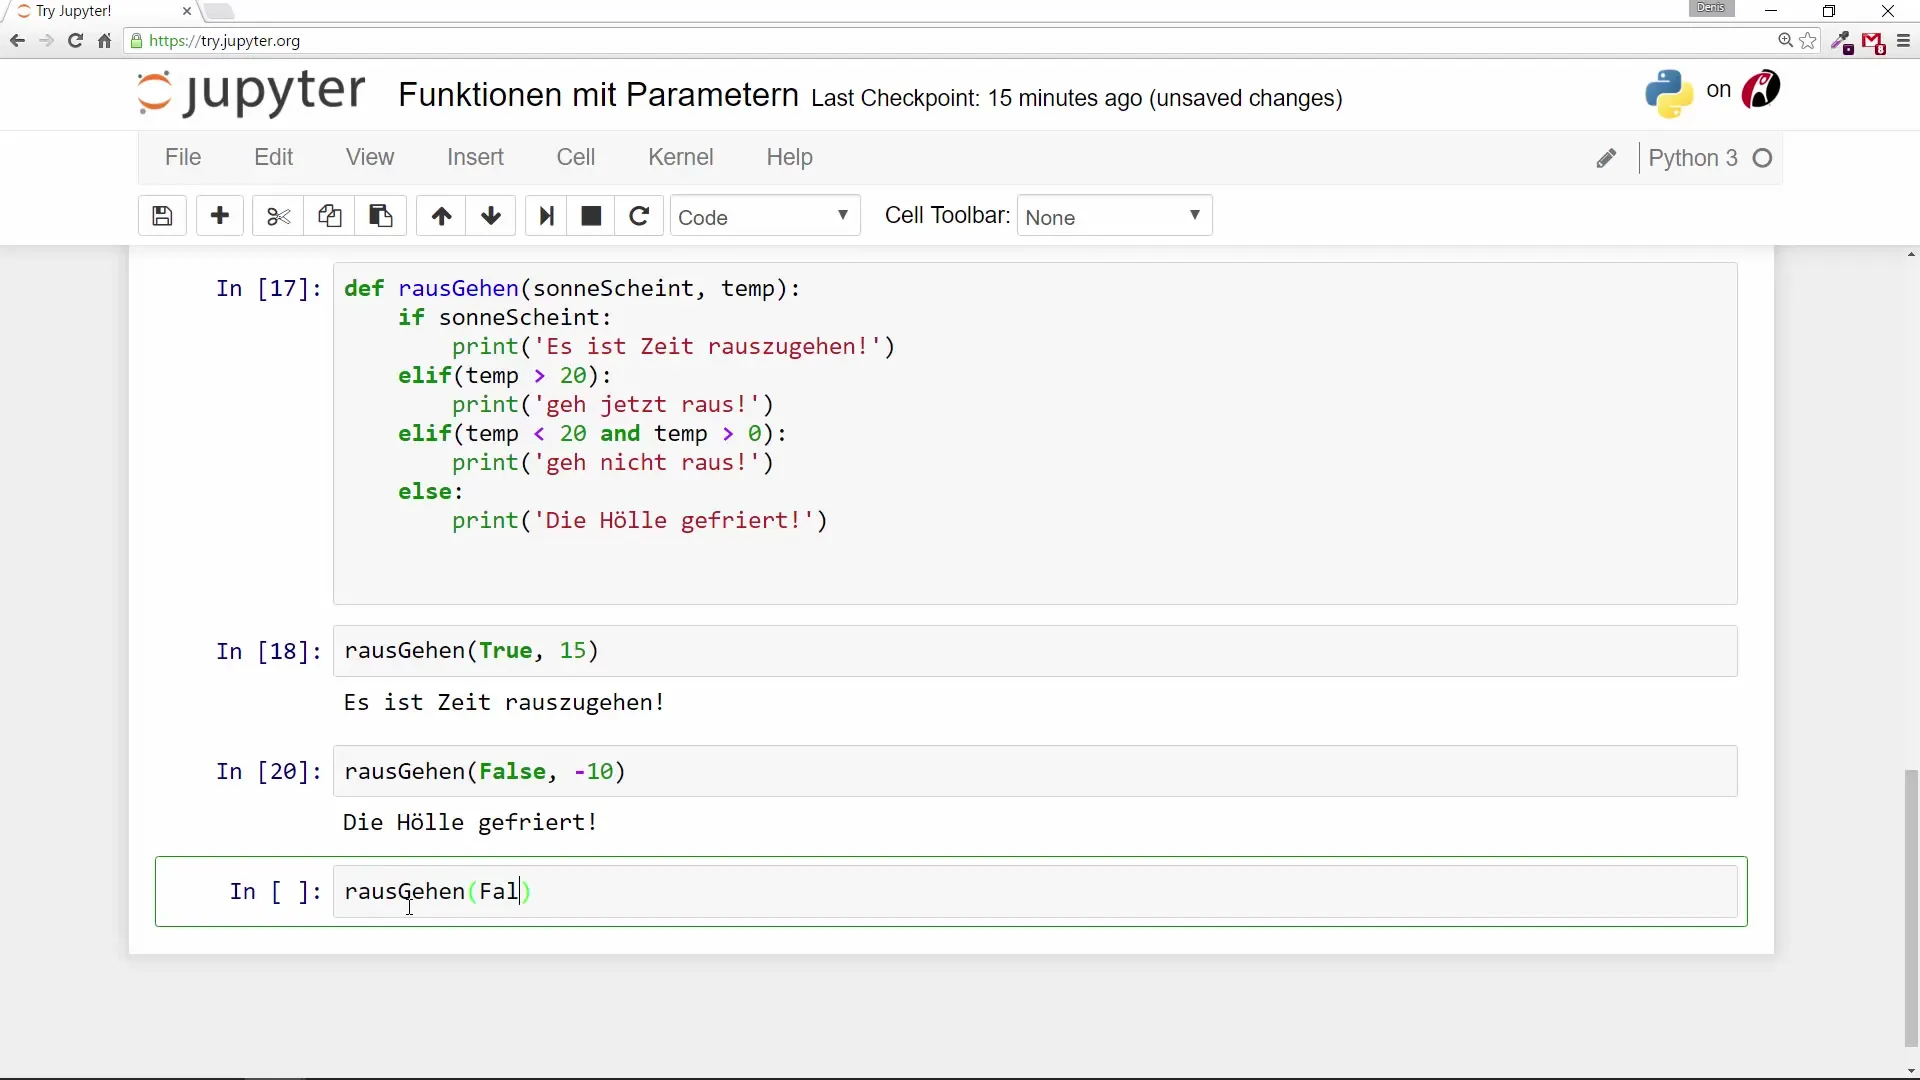1920x1080 pixels.
Task: Click the line print('geh nicht raus!')
Action: click(613, 463)
